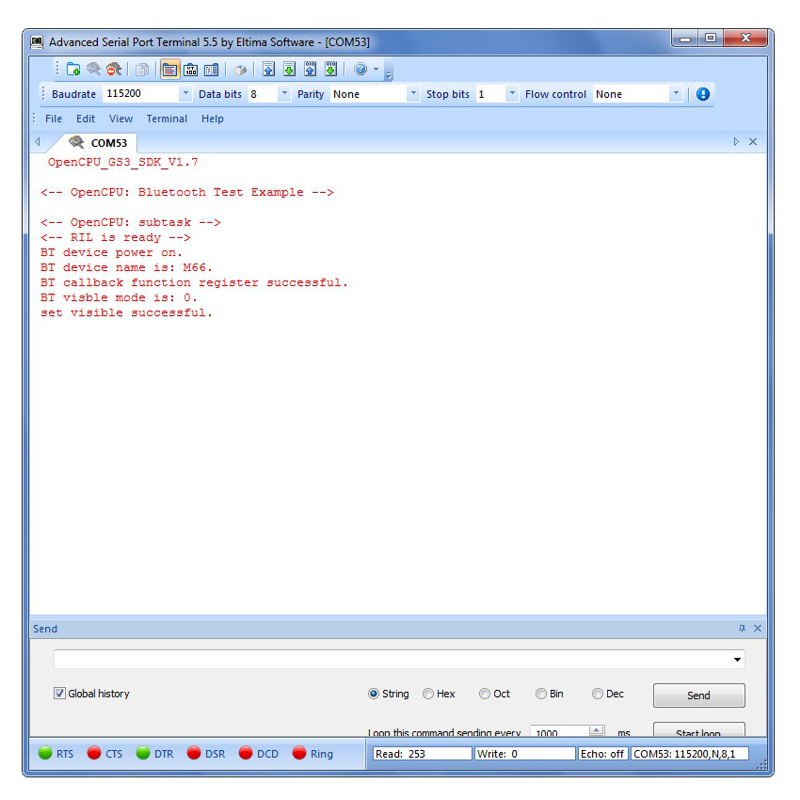Click the binary blue up-arrow file icon

pyautogui.click(x=310, y=69)
